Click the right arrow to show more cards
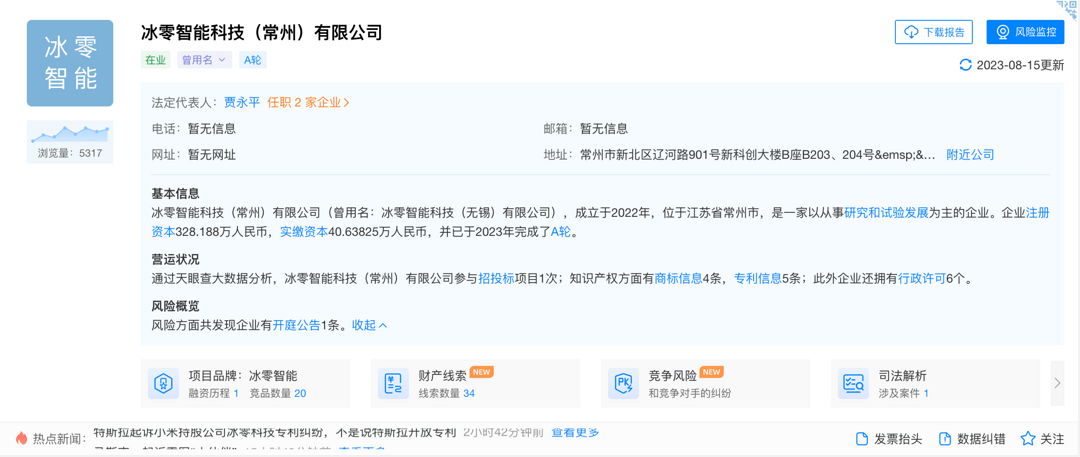1080x457 pixels. 1057,383
